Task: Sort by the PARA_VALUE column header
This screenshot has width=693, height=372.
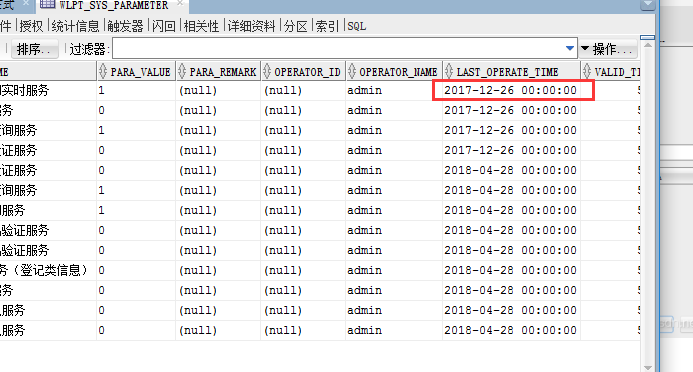Action: coord(136,72)
